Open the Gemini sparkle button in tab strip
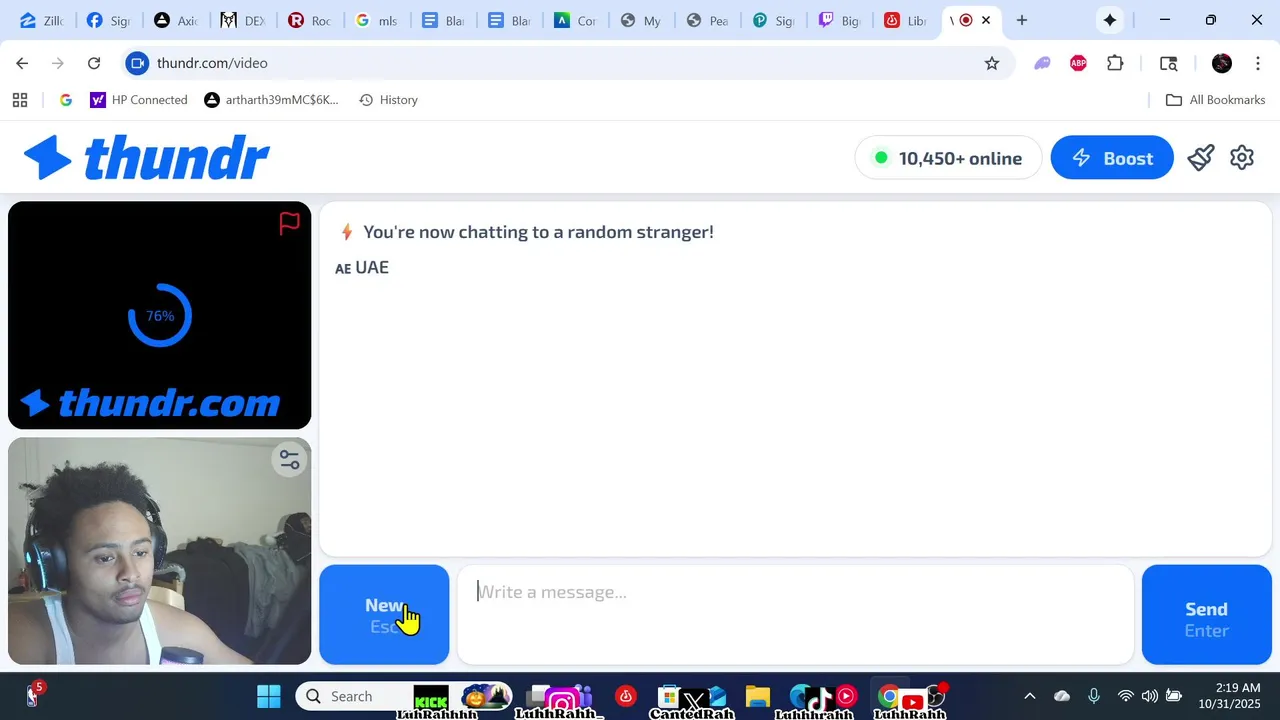Viewport: 1280px width, 720px height. 1110,20
